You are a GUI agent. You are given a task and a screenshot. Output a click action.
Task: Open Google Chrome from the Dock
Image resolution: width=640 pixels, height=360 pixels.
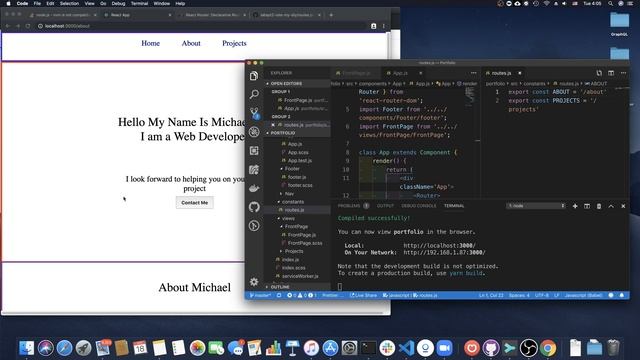548,348
